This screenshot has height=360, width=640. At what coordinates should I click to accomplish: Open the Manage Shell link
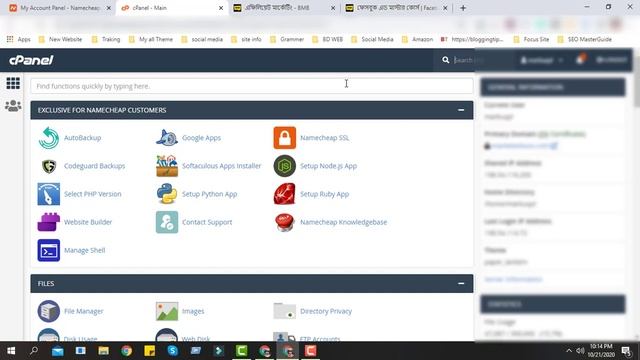click(x=84, y=251)
